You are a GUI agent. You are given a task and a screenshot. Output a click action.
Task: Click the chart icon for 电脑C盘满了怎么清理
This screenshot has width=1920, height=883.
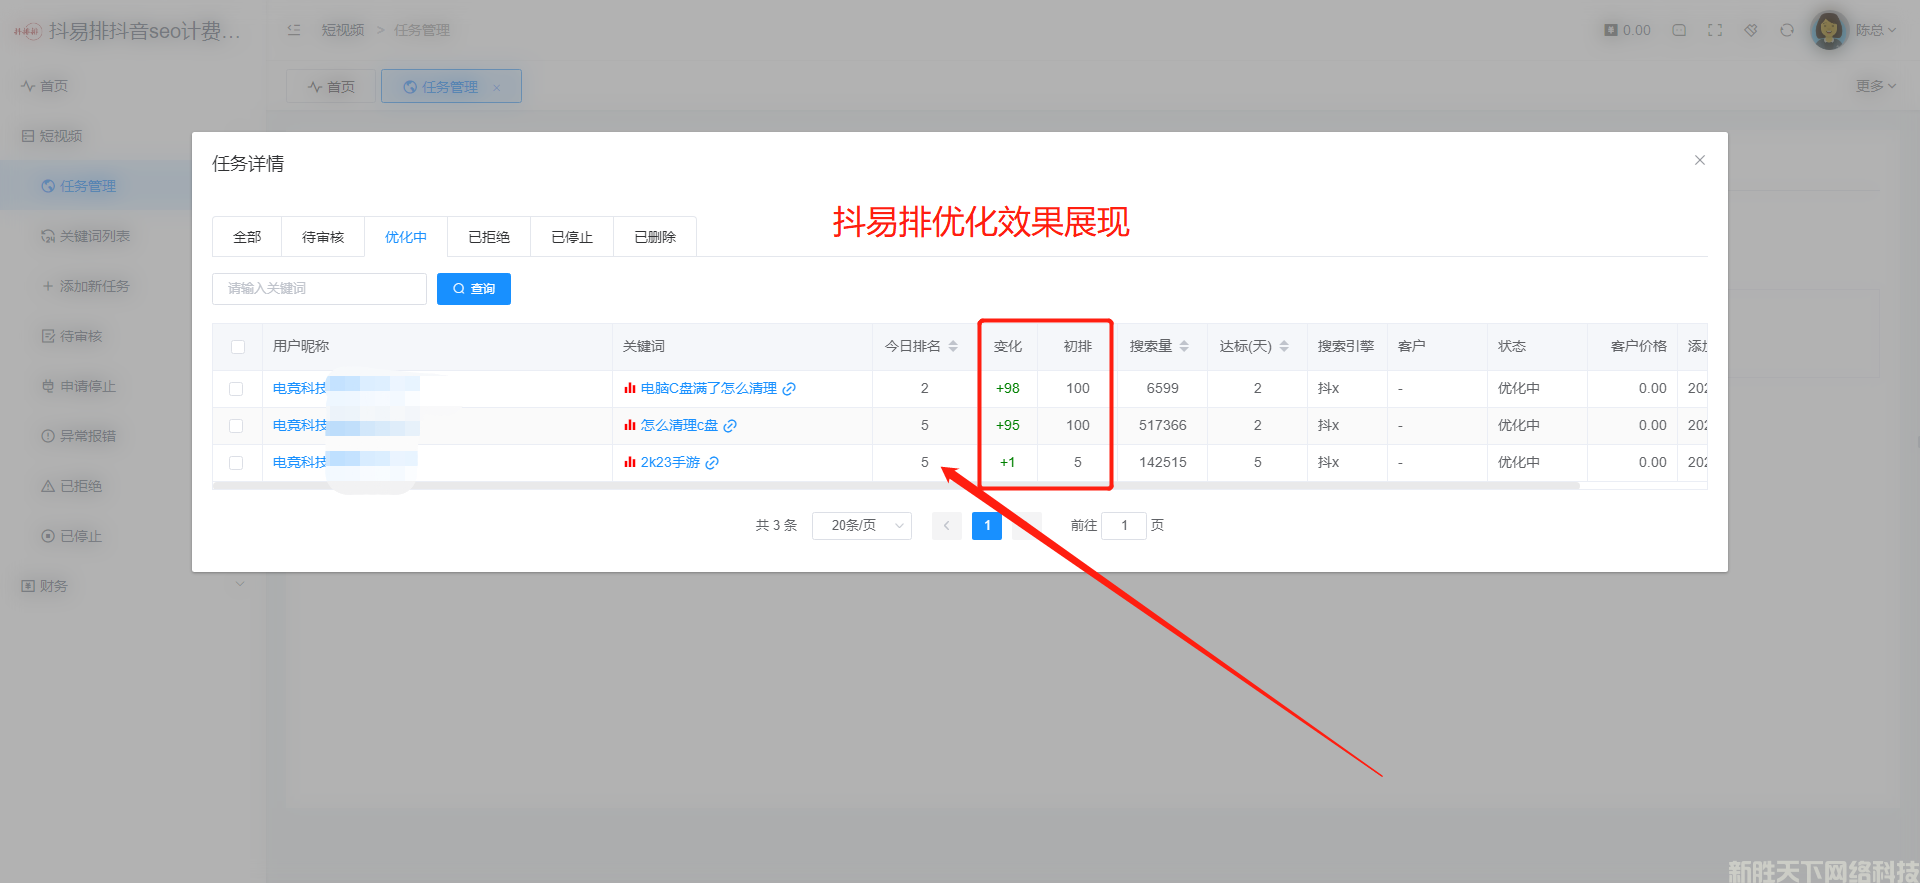630,389
